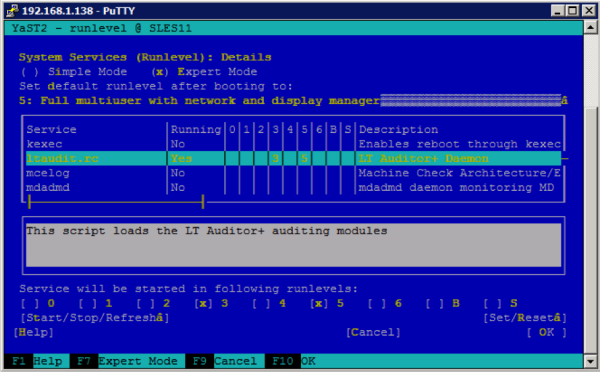The image size is (600, 372).
Task: Select the mcelog service row
Action: (293, 173)
